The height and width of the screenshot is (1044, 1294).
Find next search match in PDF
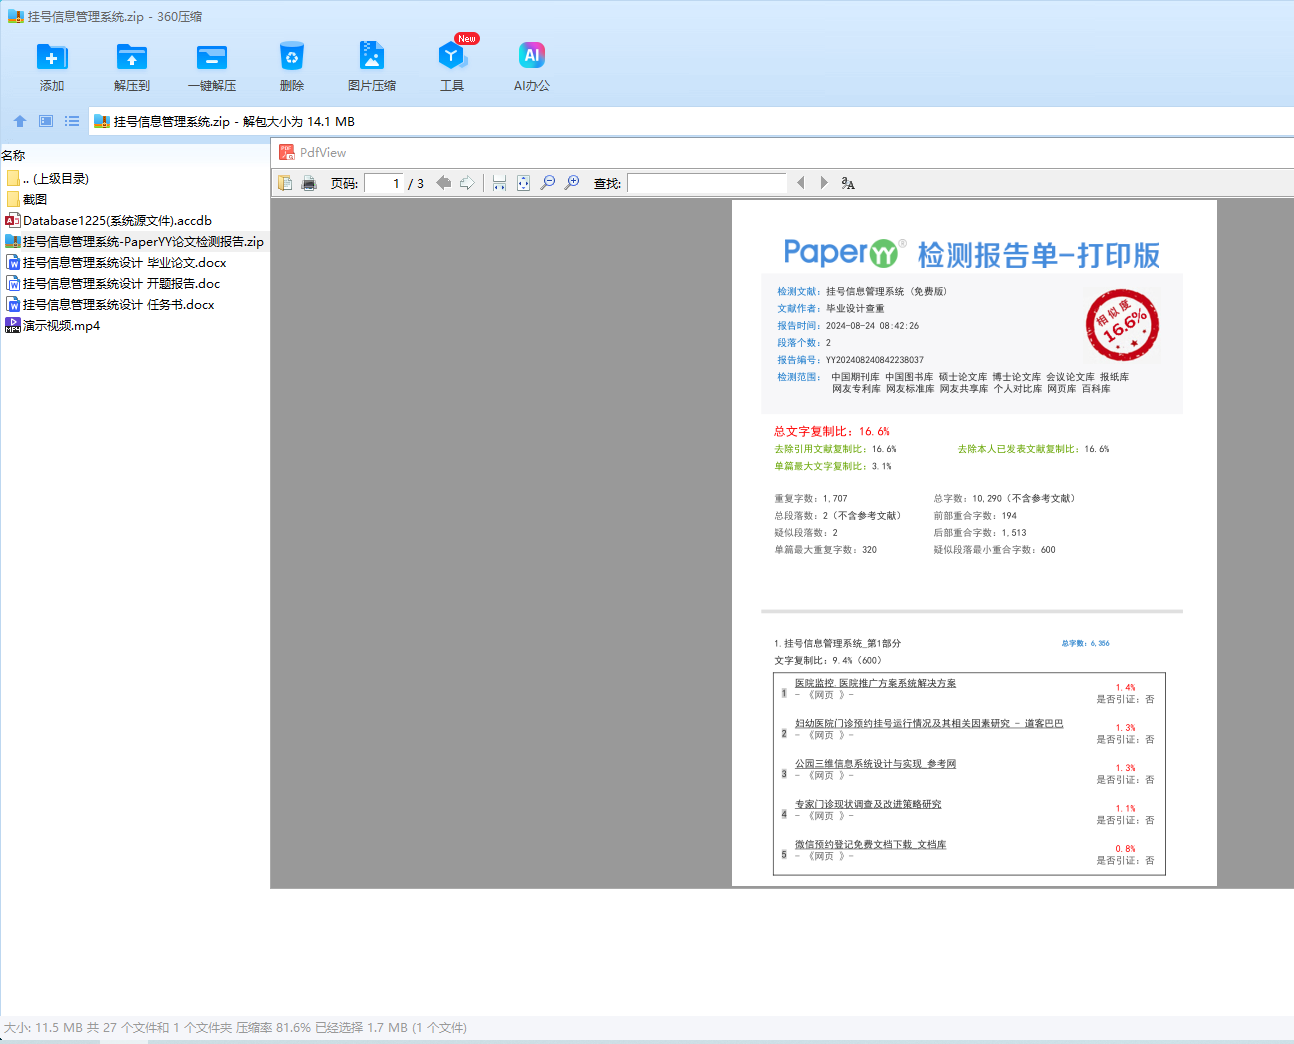[x=824, y=183]
